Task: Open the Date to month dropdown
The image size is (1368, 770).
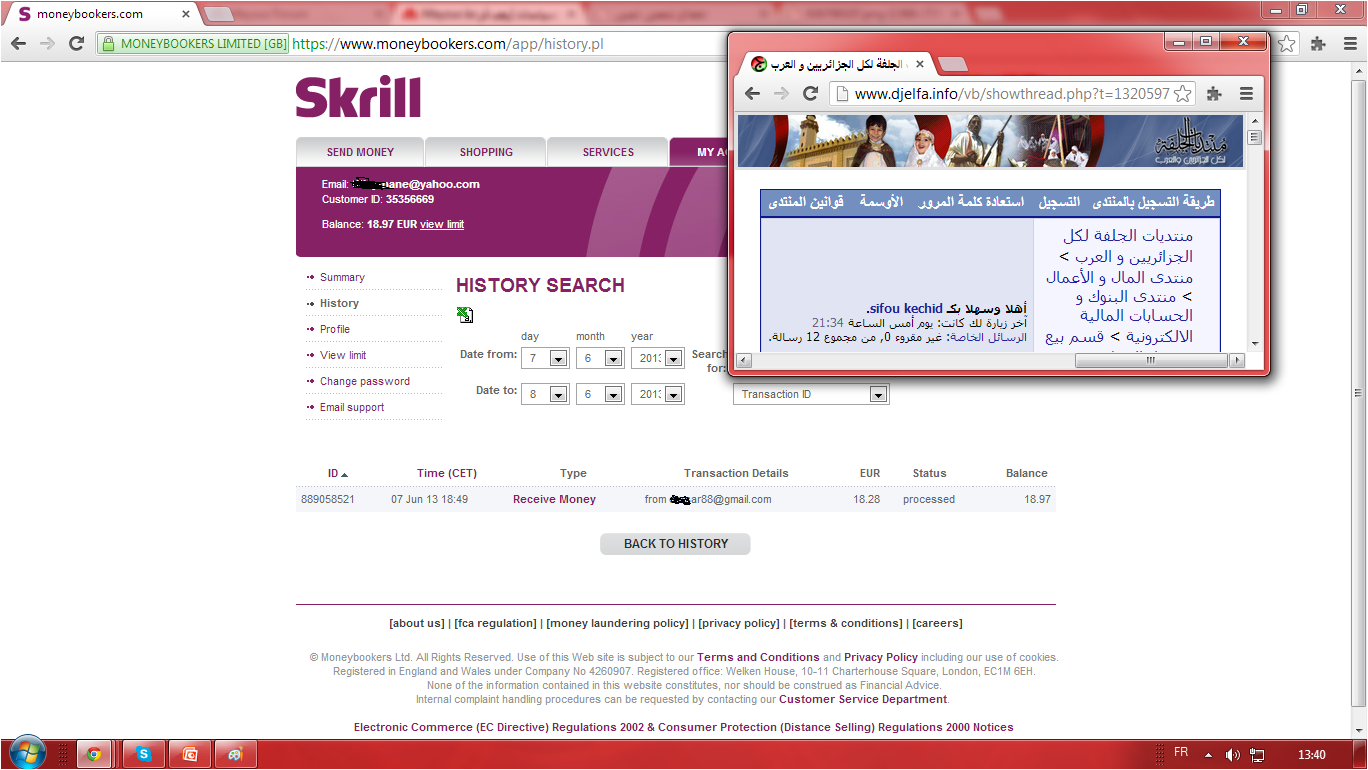Action: (600, 394)
